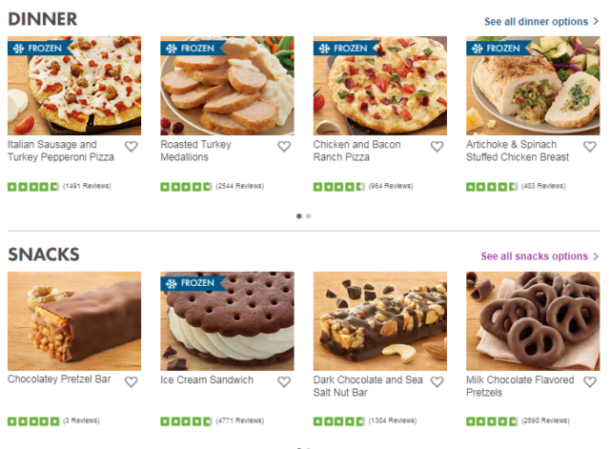Favorite Artichoke & Spinach Stuffed Chicken heart

[590, 146]
